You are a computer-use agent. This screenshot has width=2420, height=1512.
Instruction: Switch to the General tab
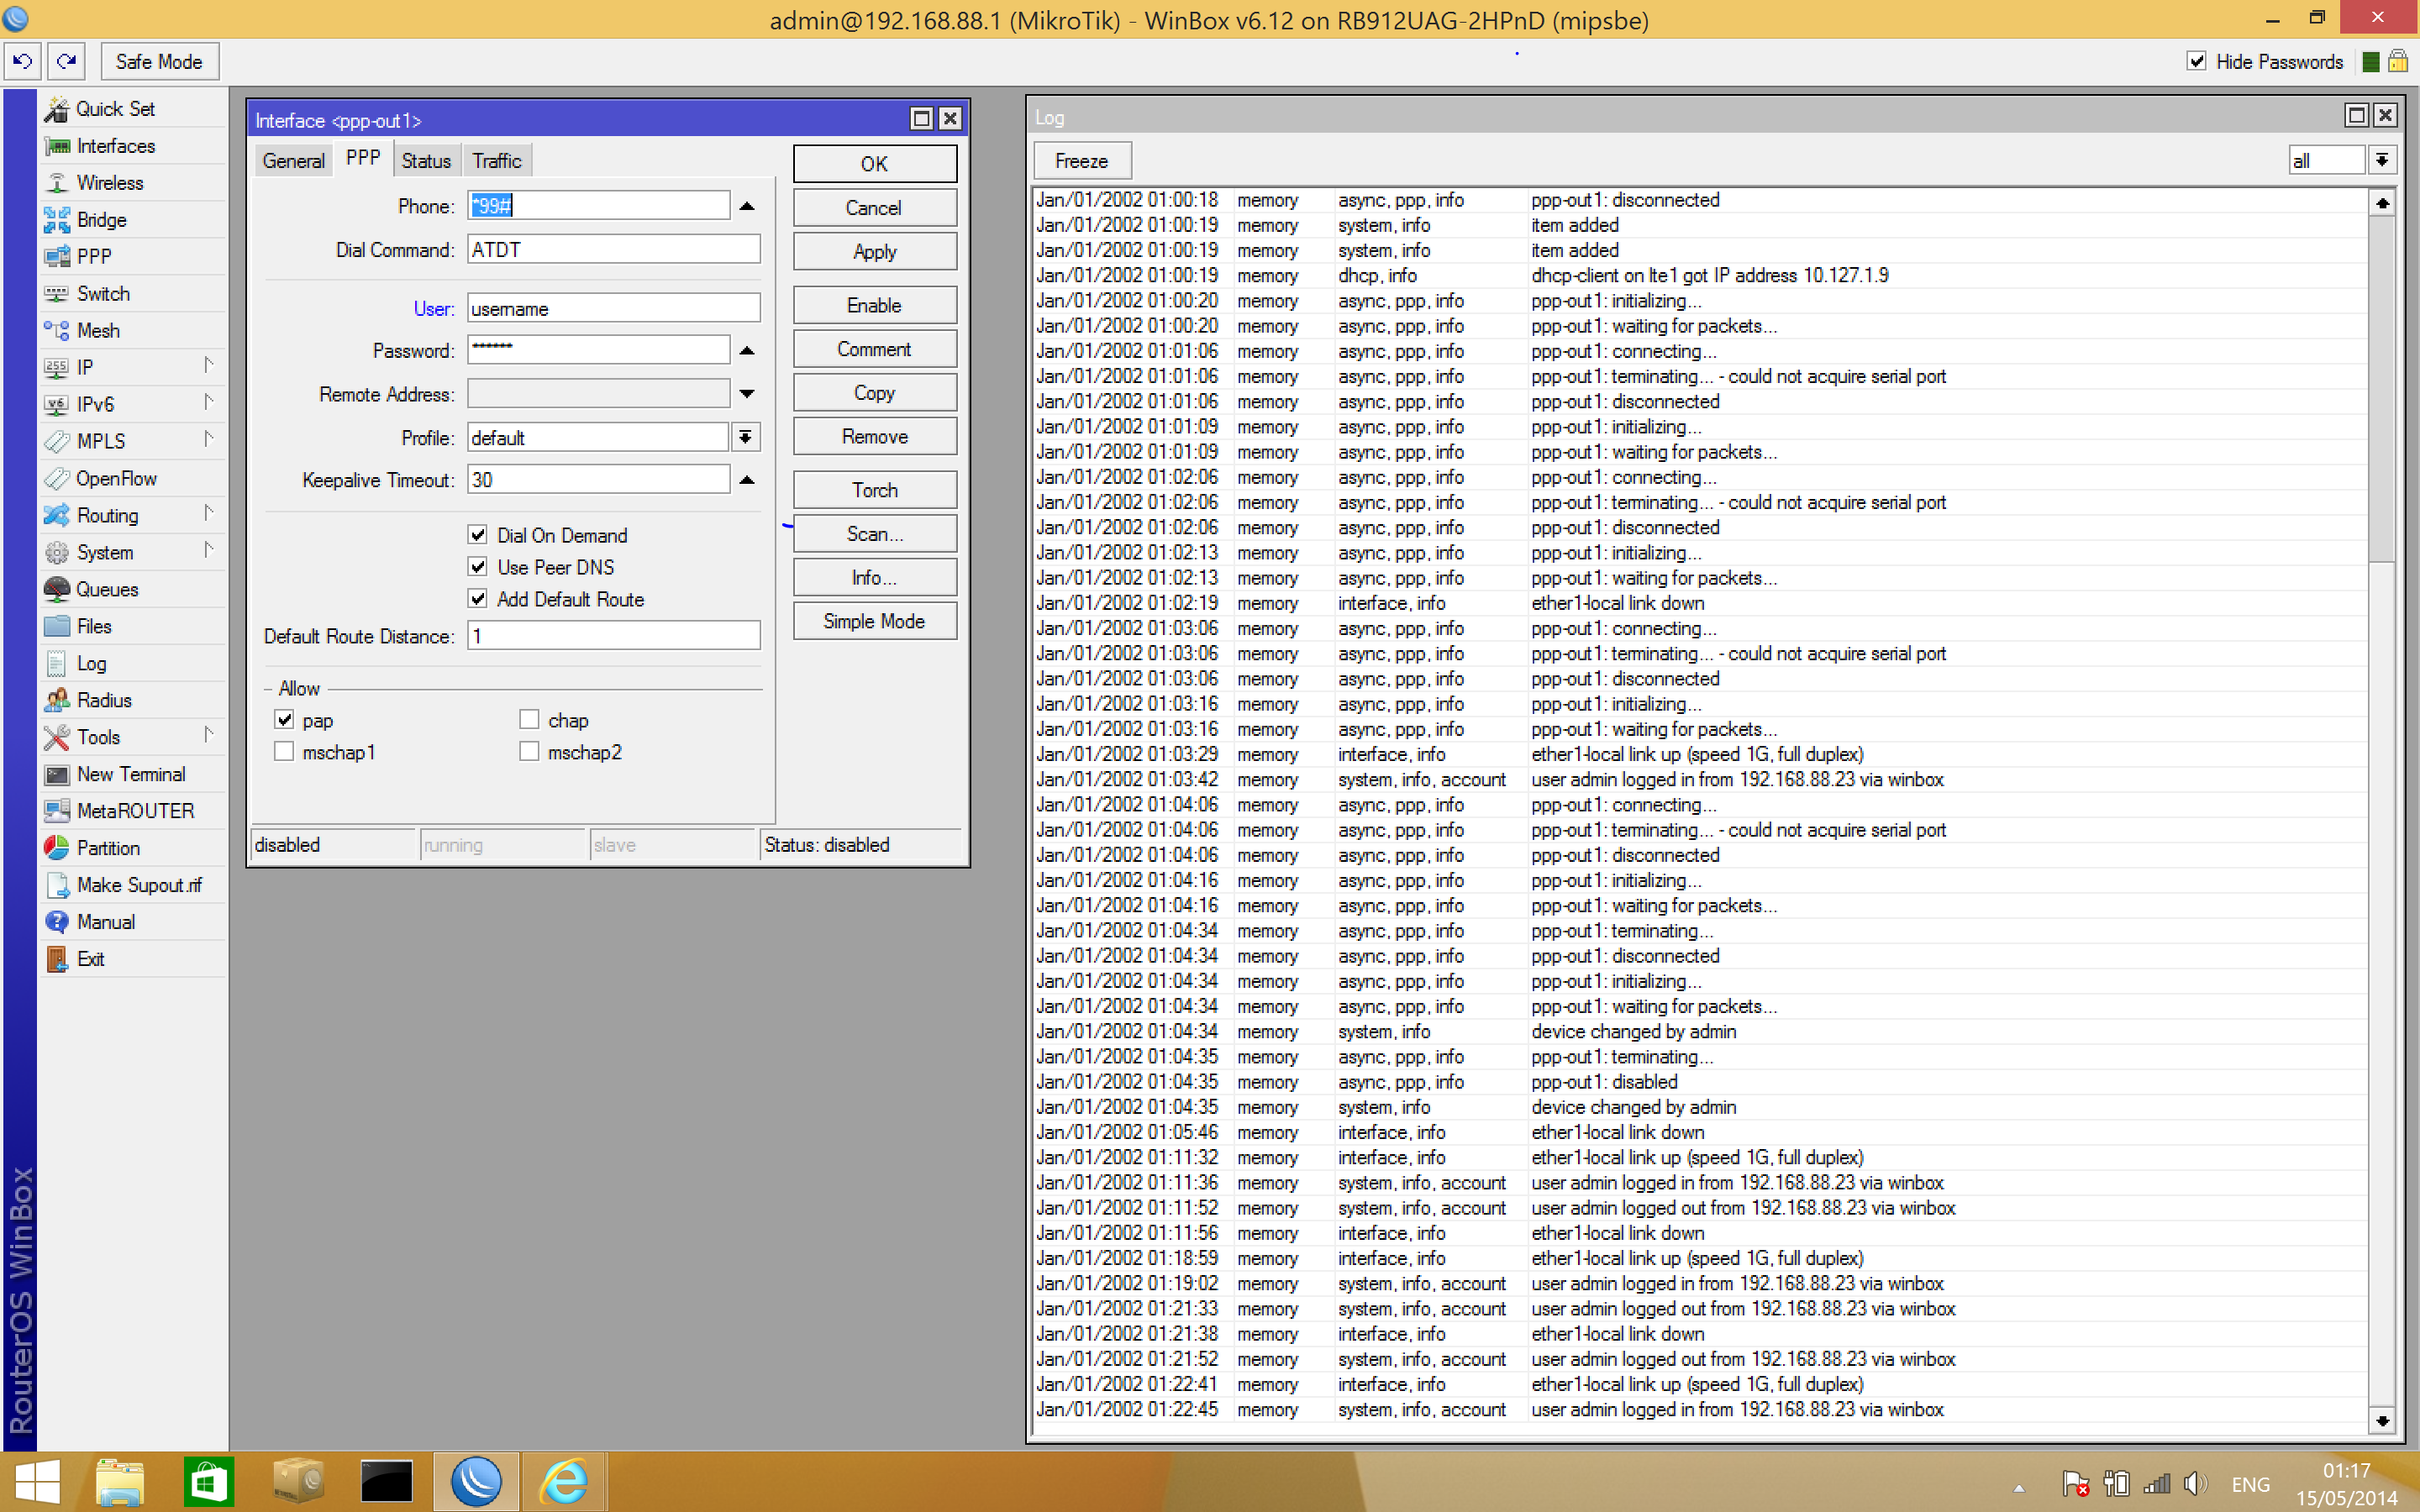click(293, 161)
